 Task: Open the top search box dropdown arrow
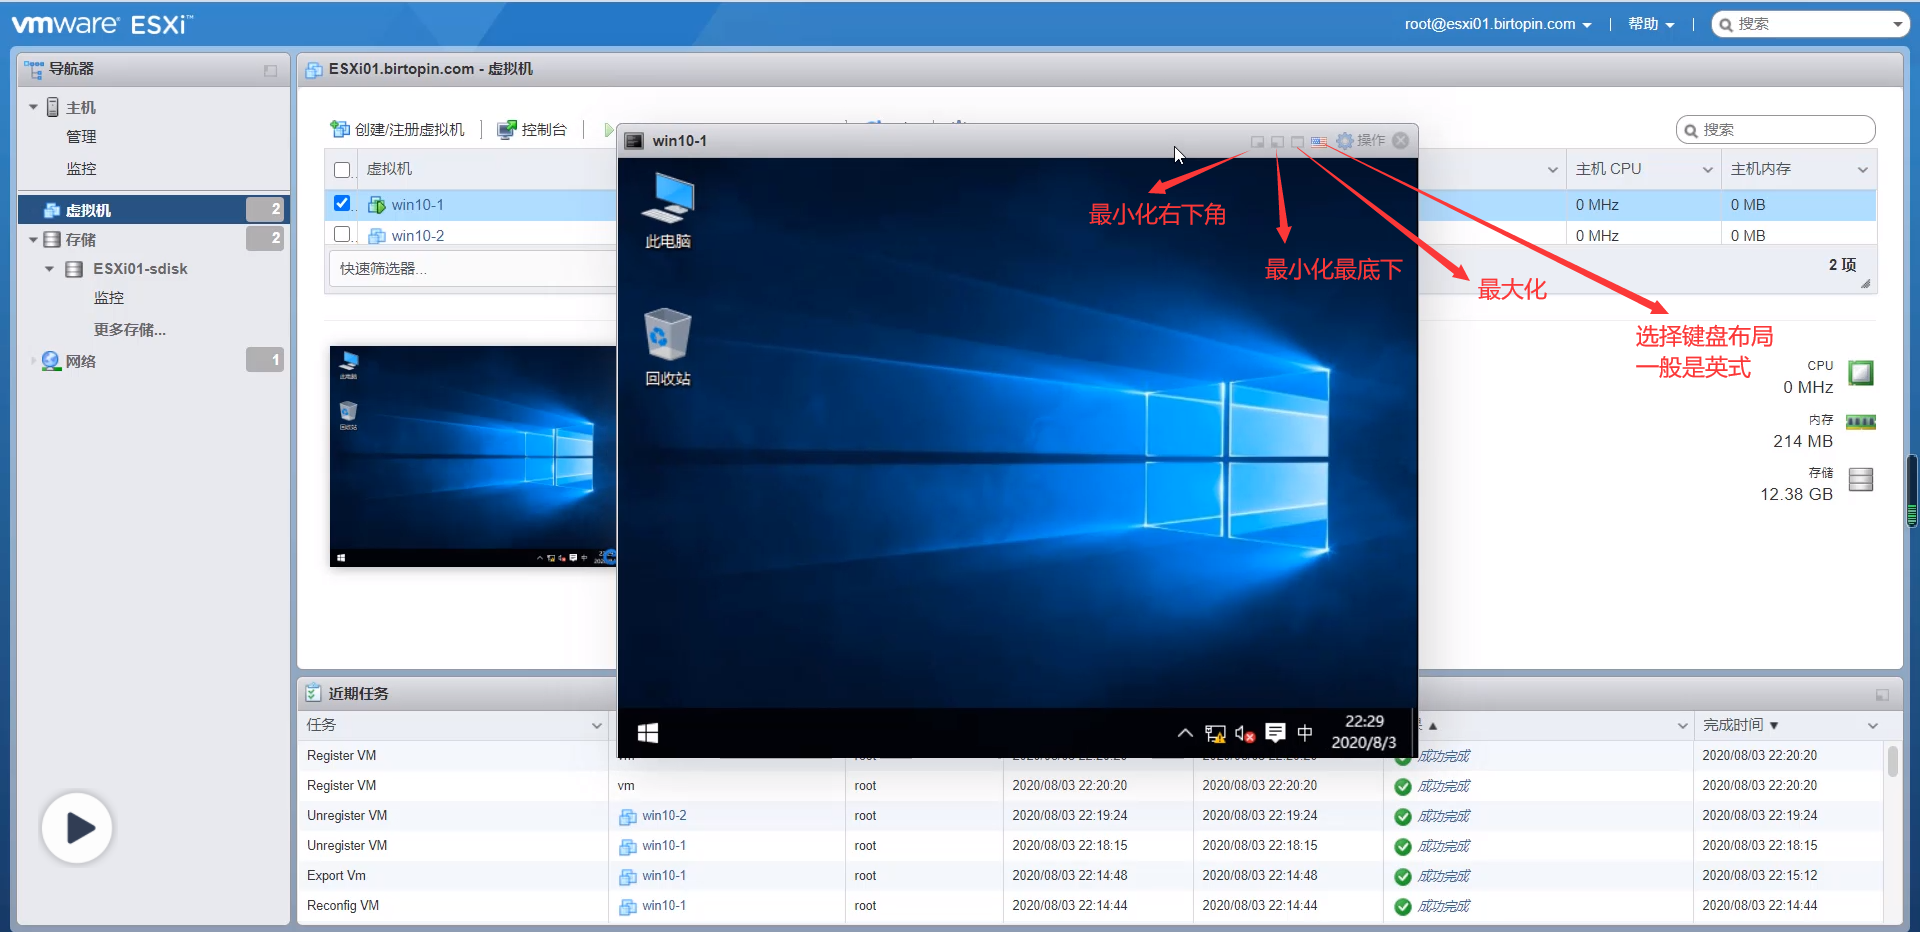tap(1897, 25)
